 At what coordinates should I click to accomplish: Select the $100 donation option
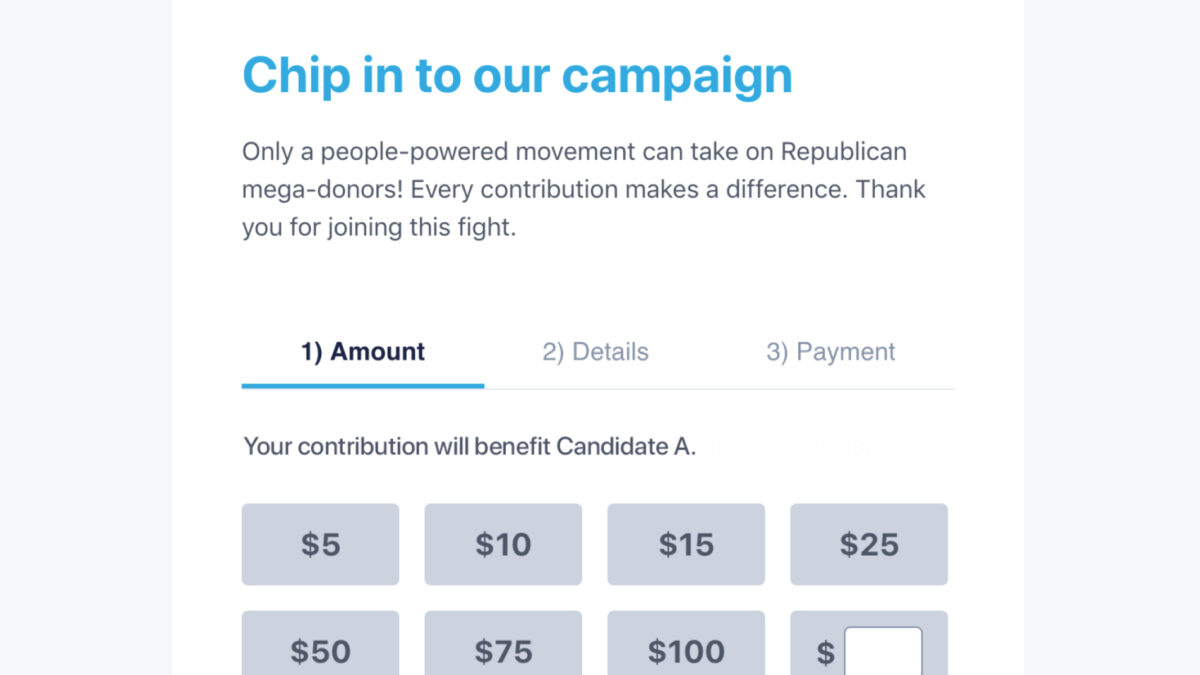point(686,650)
